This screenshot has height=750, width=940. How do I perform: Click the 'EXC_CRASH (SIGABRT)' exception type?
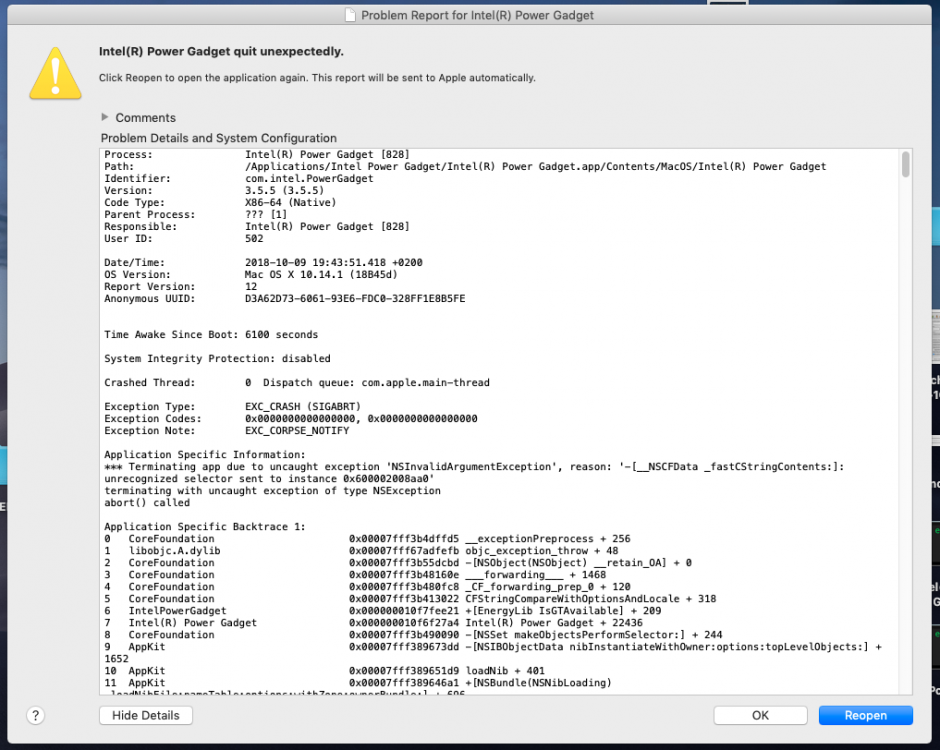coord(303,406)
